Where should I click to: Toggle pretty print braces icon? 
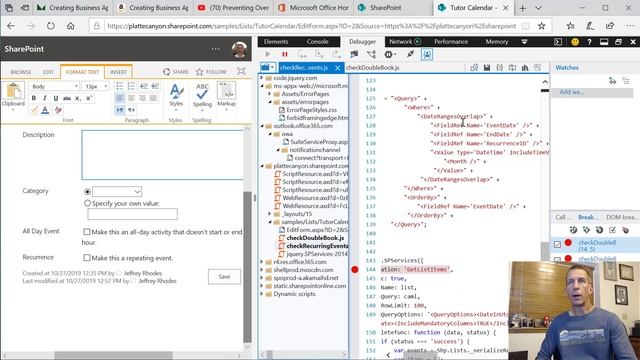pyautogui.click(x=499, y=68)
